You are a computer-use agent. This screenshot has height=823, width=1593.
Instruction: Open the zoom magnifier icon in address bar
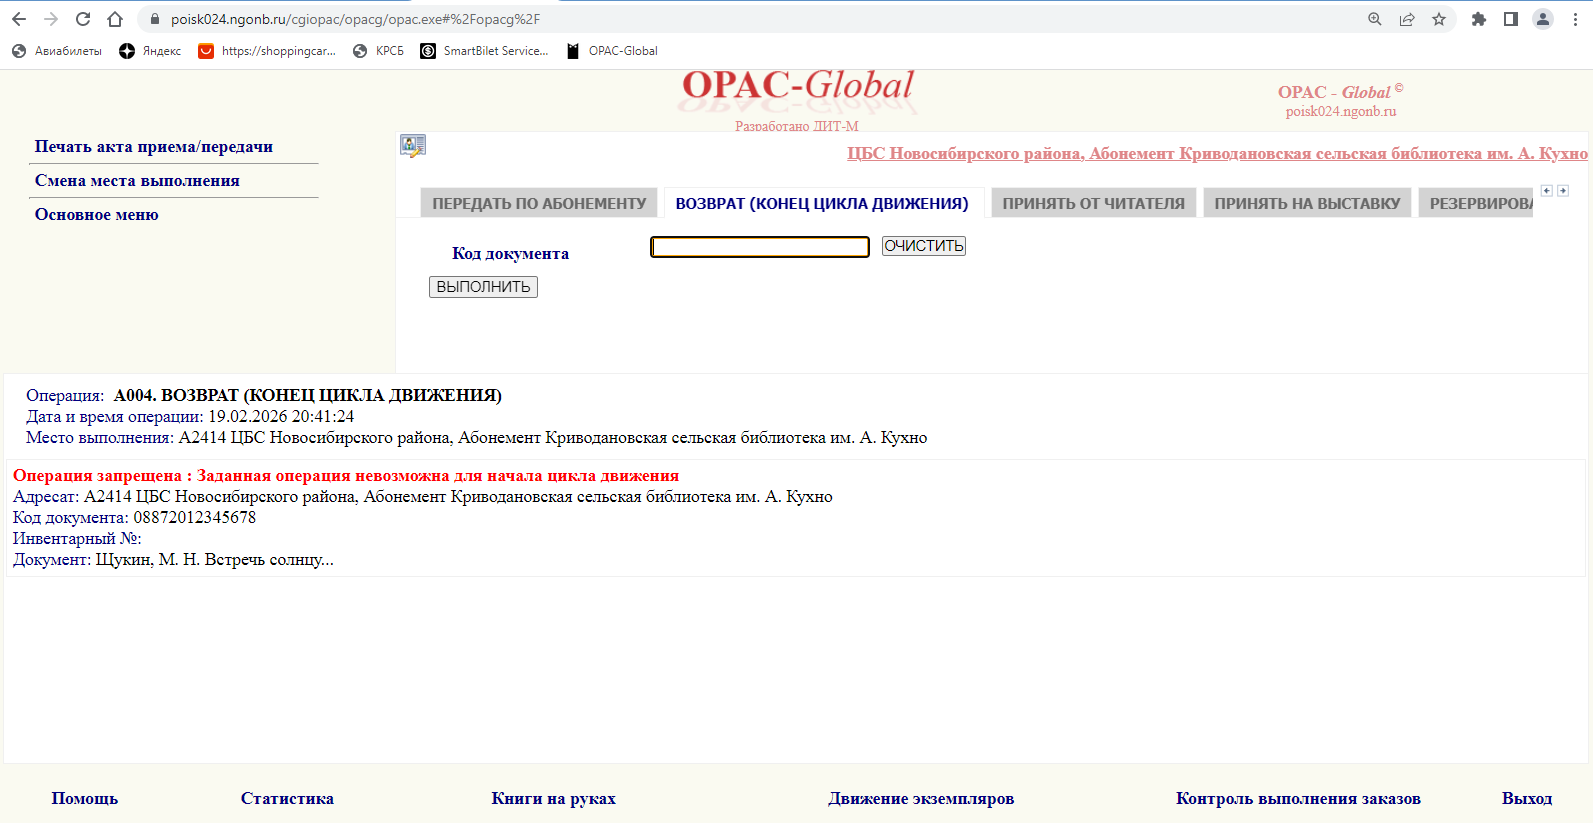coord(1375,19)
